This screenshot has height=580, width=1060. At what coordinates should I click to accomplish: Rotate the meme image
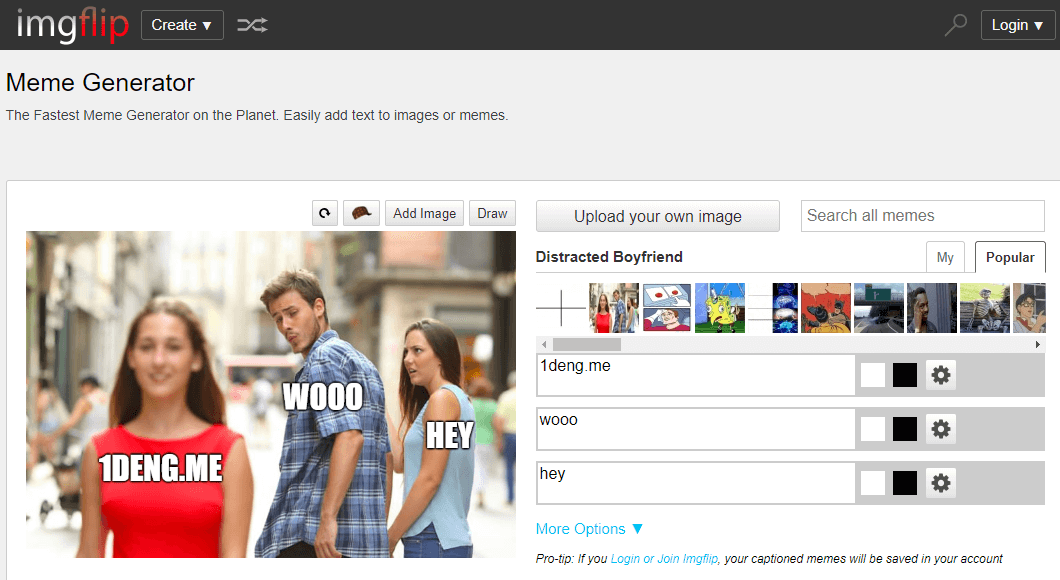click(x=324, y=213)
